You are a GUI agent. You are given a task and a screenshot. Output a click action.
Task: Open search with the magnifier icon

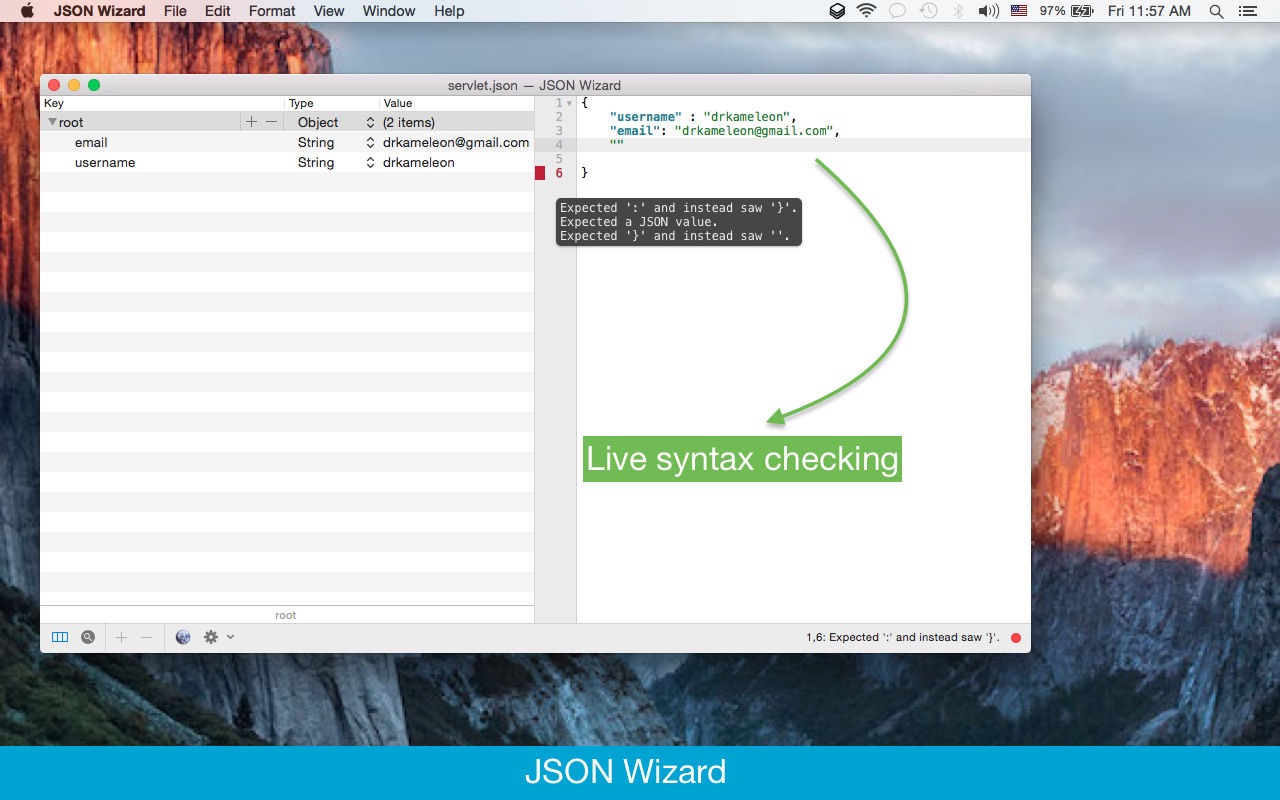pyautogui.click(x=88, y=637)
